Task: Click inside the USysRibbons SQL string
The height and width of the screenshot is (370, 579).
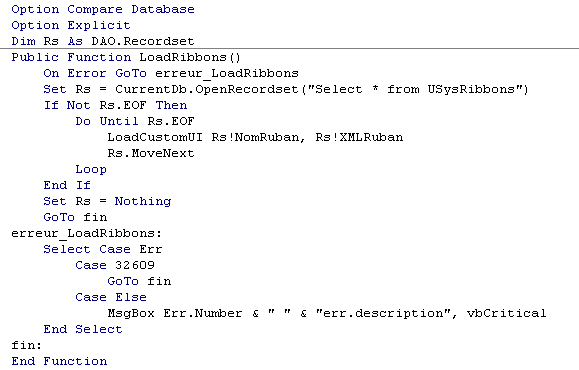Action: (x=415, y=89)
